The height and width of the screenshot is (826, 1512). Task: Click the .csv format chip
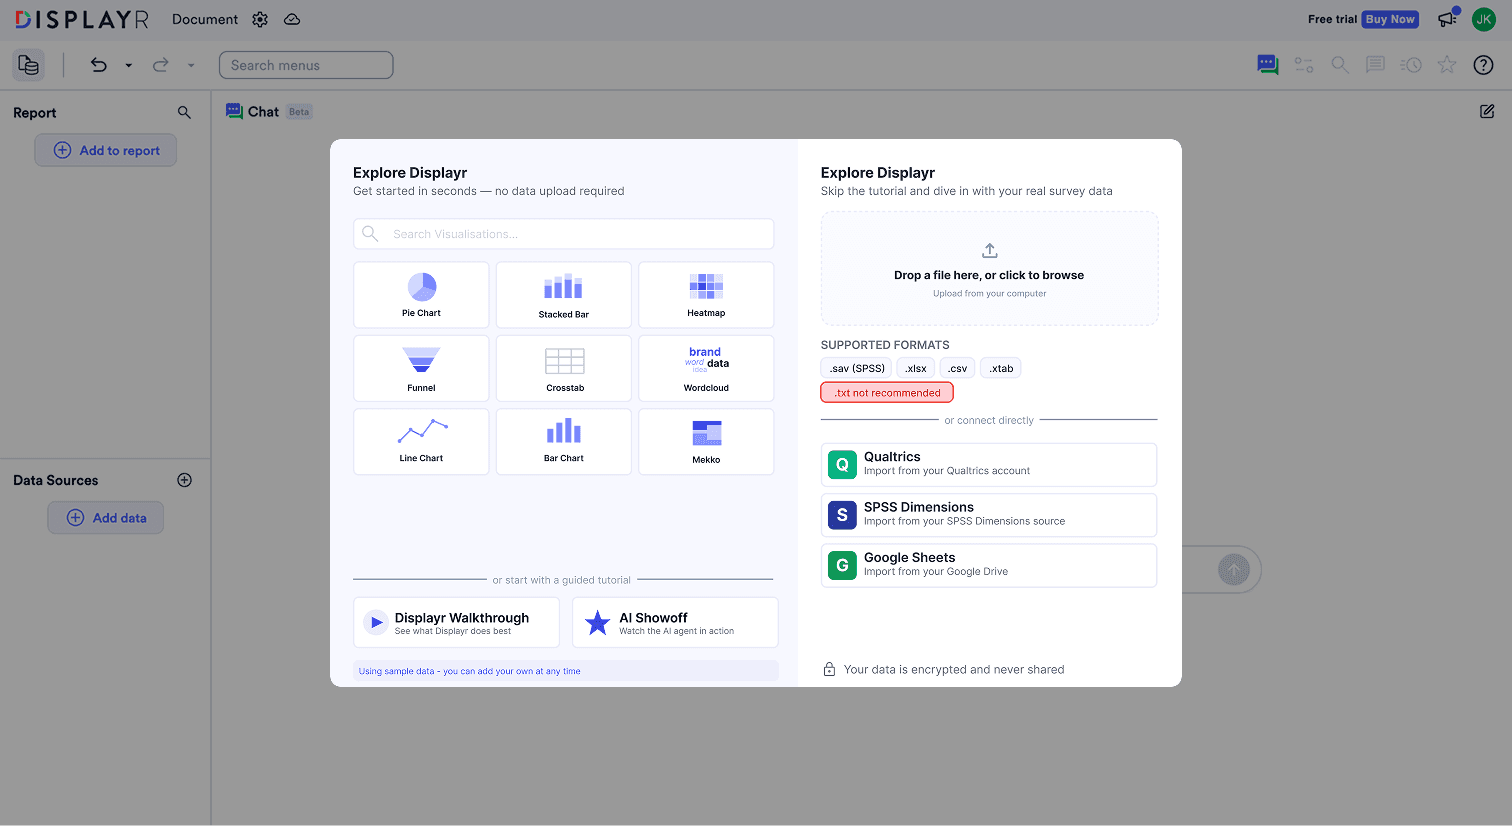(958, 368)
